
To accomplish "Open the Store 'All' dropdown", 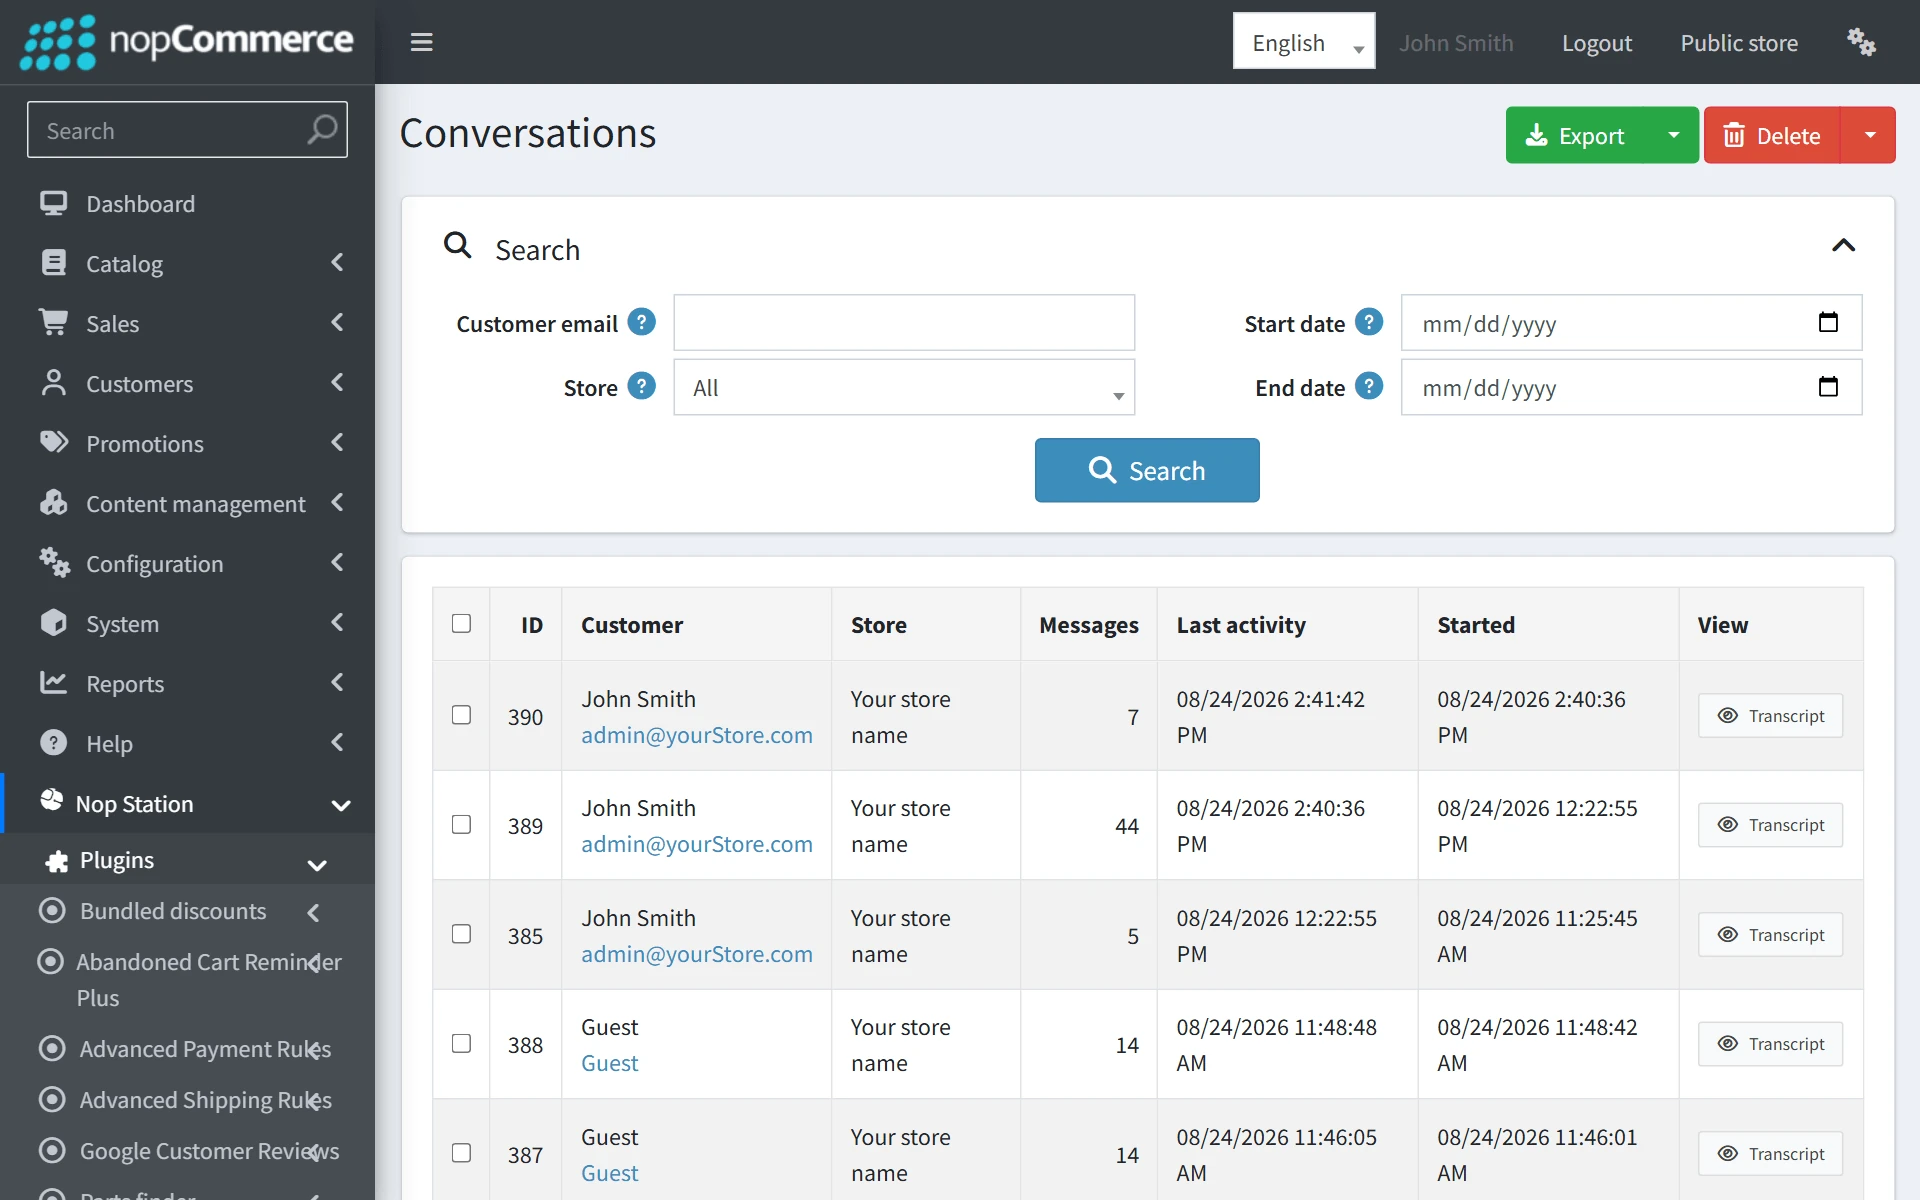I will [904, 387].
